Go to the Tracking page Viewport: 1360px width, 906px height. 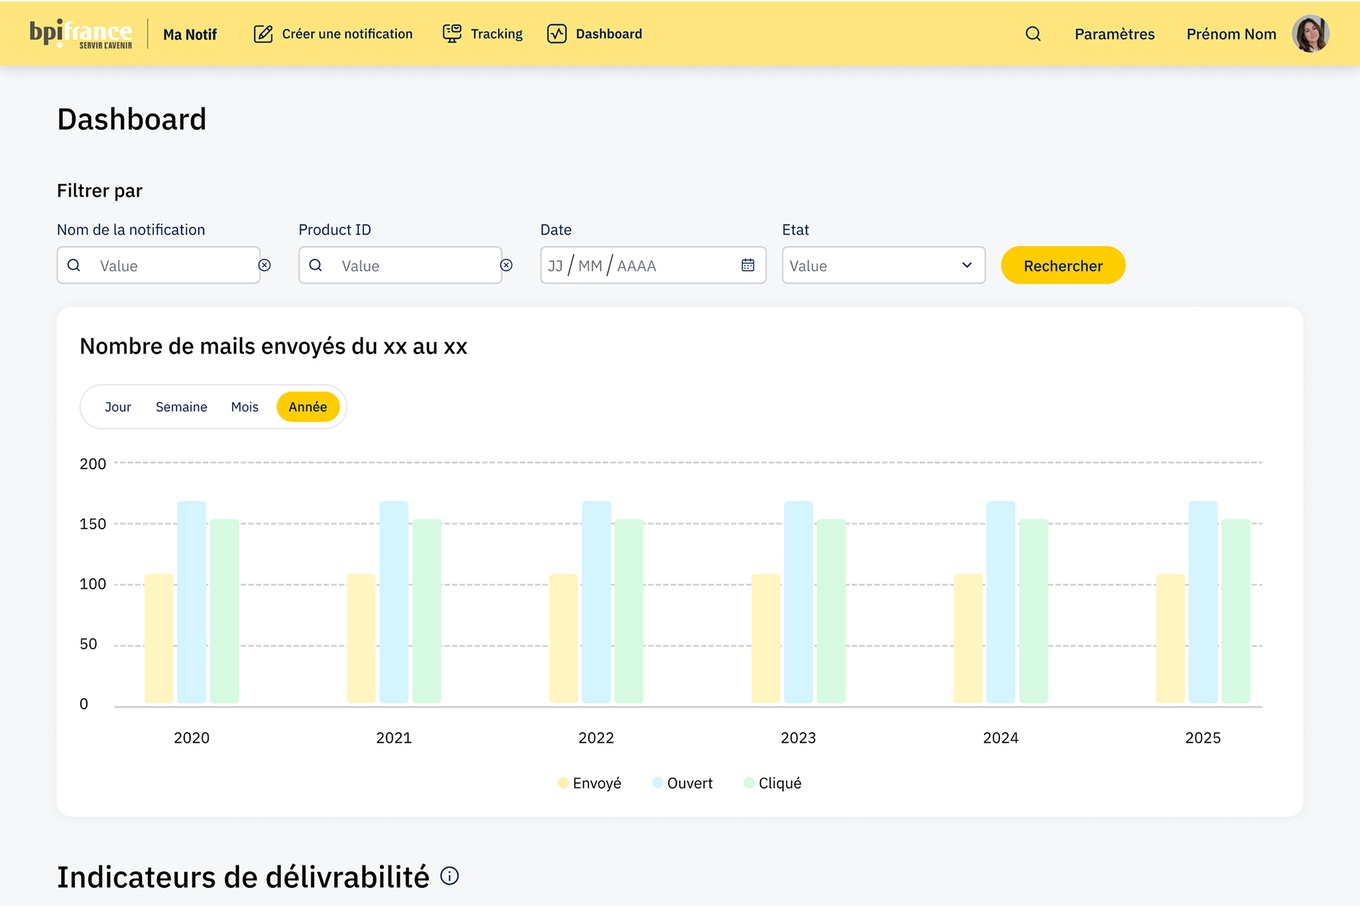click(483, 34)
